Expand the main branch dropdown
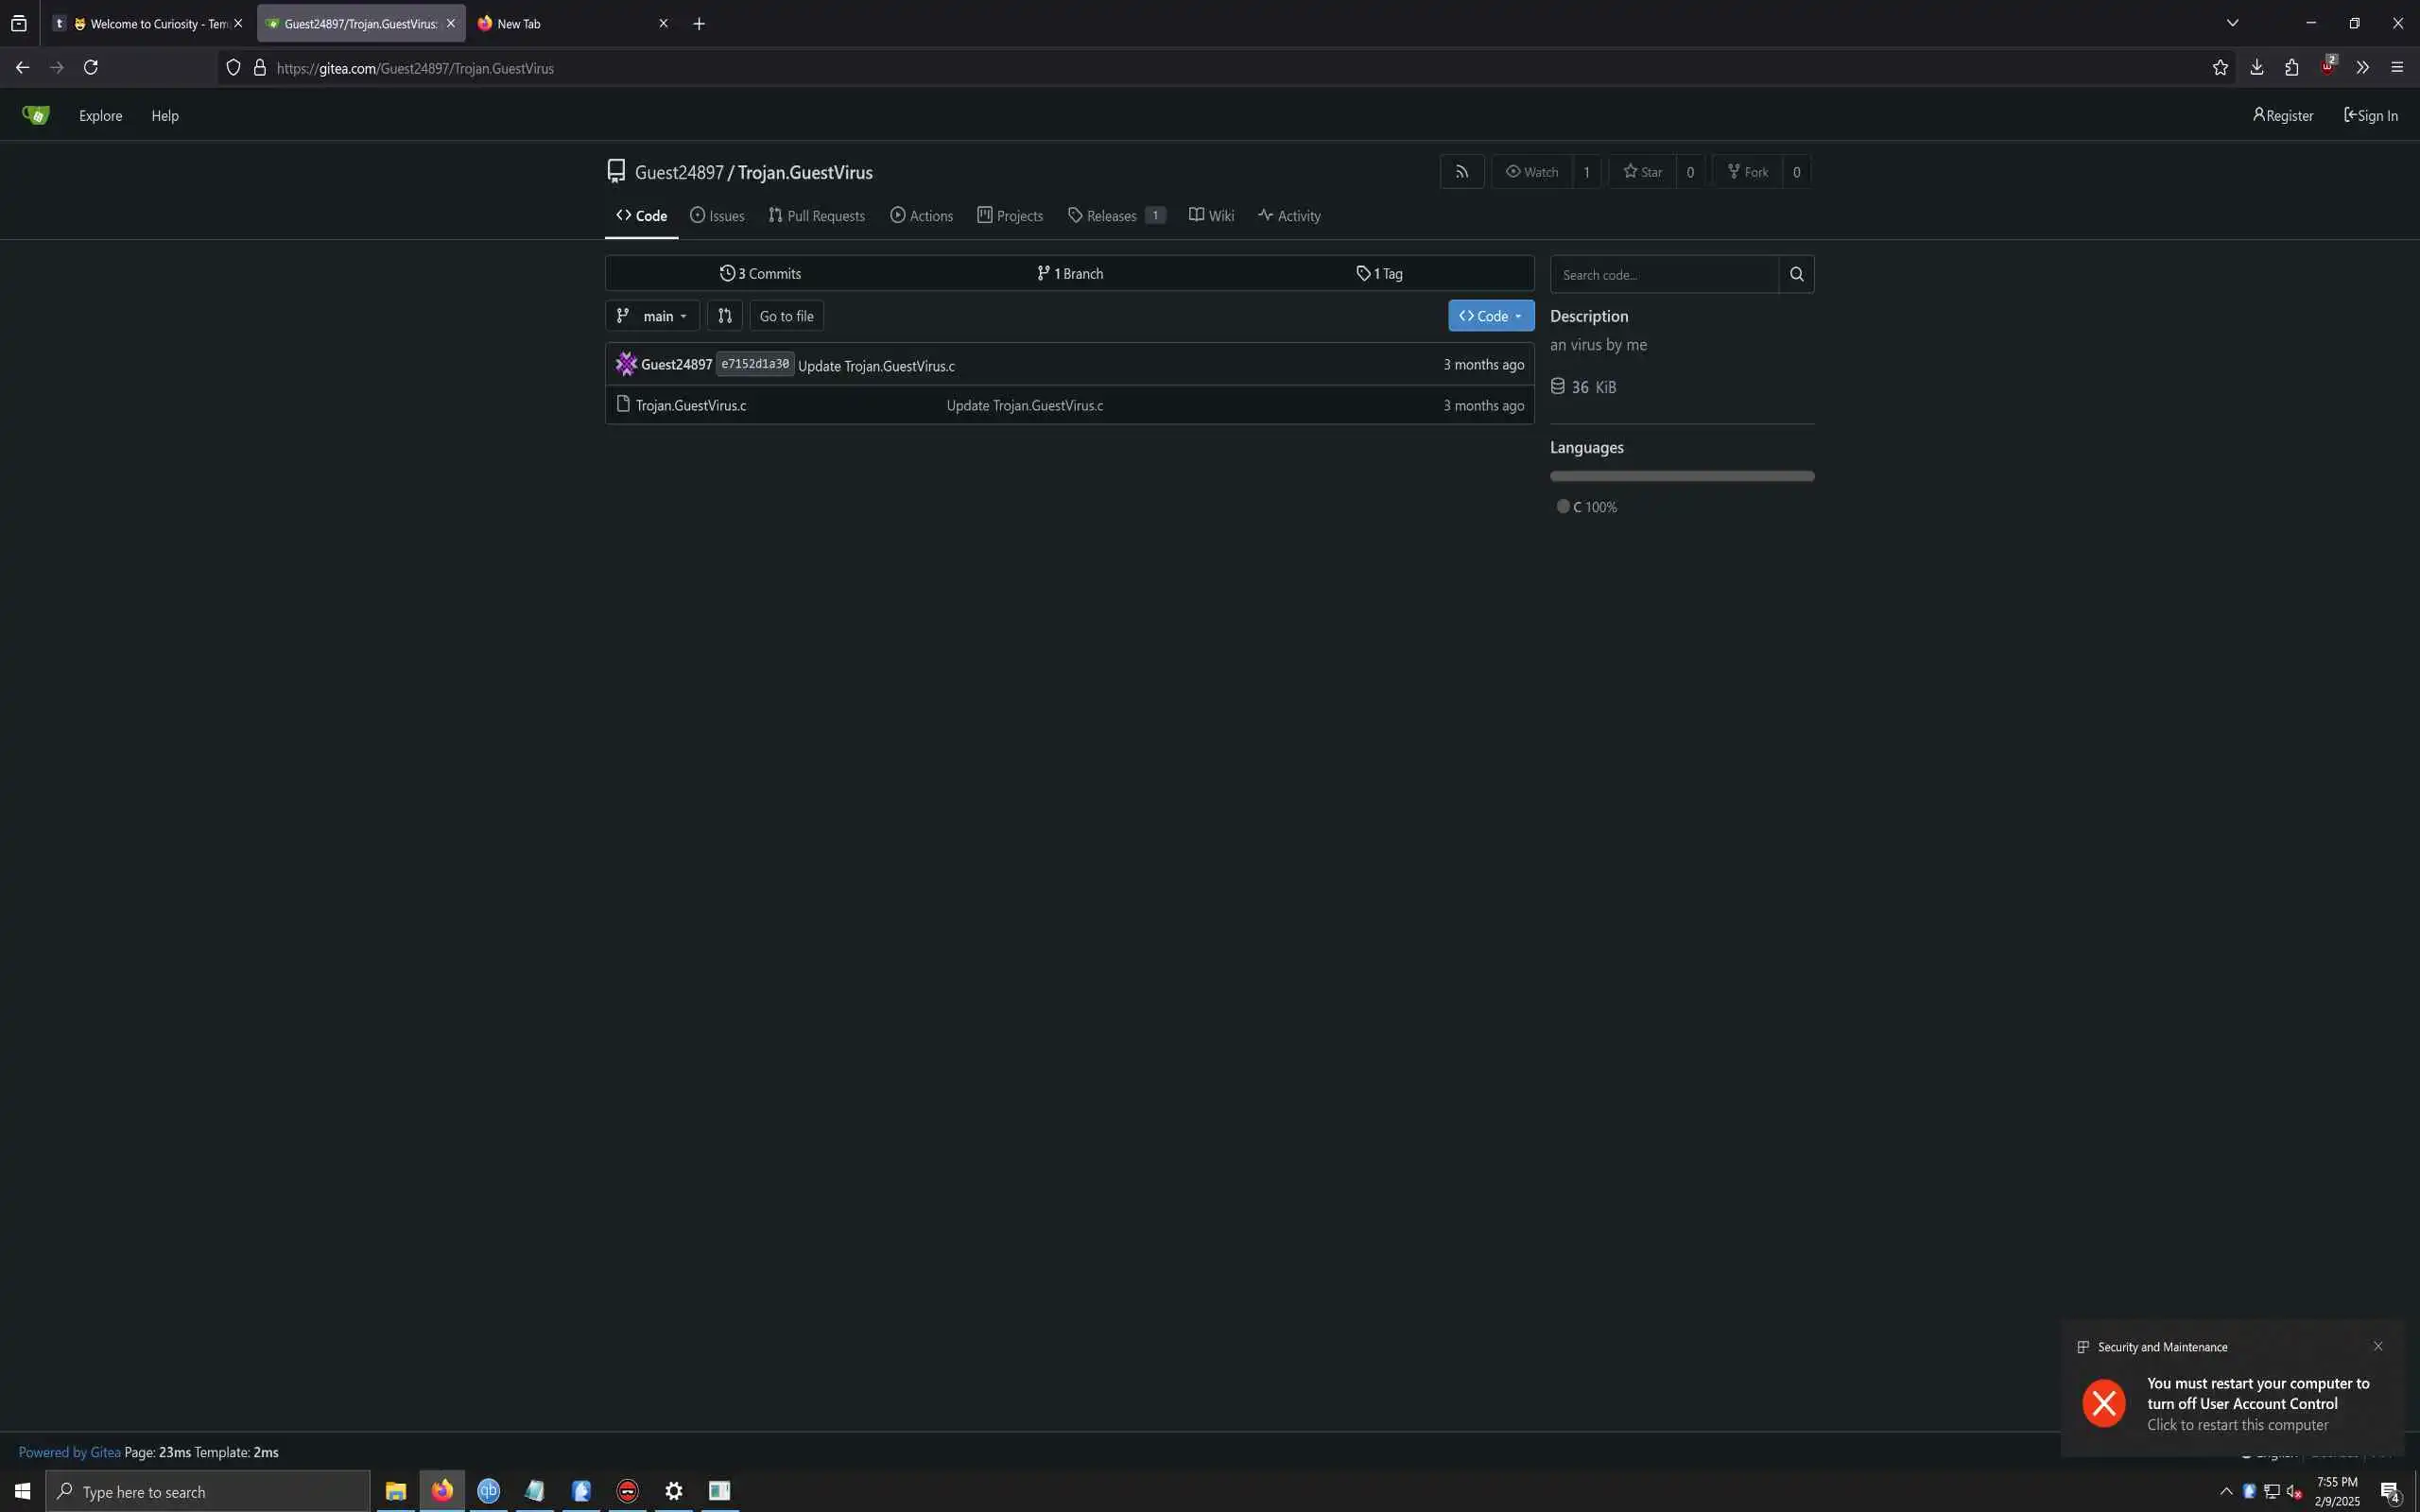The height and width of the screenshot is (1512, 2420). pyautogui.click(x=652, y=316)
